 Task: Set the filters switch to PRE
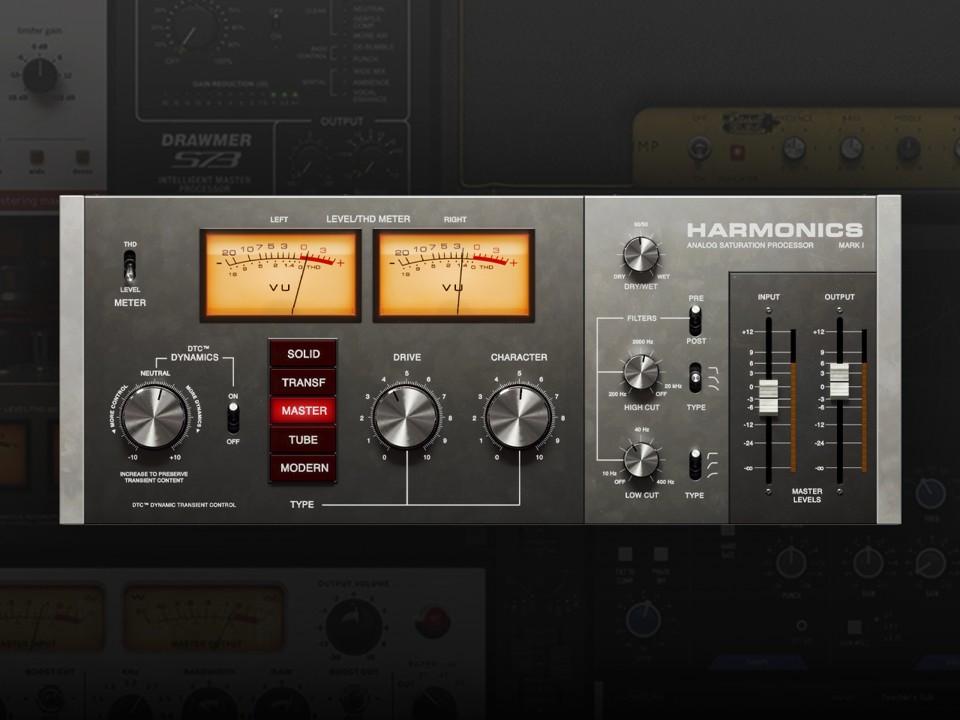(696, 313)
